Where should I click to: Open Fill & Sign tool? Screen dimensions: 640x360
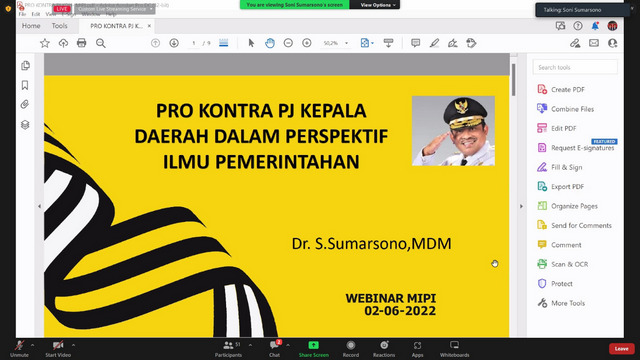pyautogui.click(x=560, y=167)
